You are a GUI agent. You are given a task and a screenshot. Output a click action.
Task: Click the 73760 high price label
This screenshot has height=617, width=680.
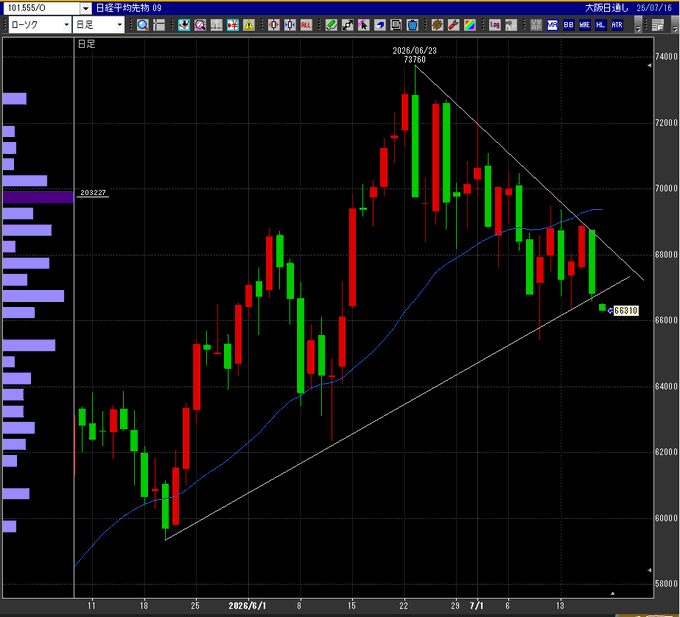(x=415, y=59)
